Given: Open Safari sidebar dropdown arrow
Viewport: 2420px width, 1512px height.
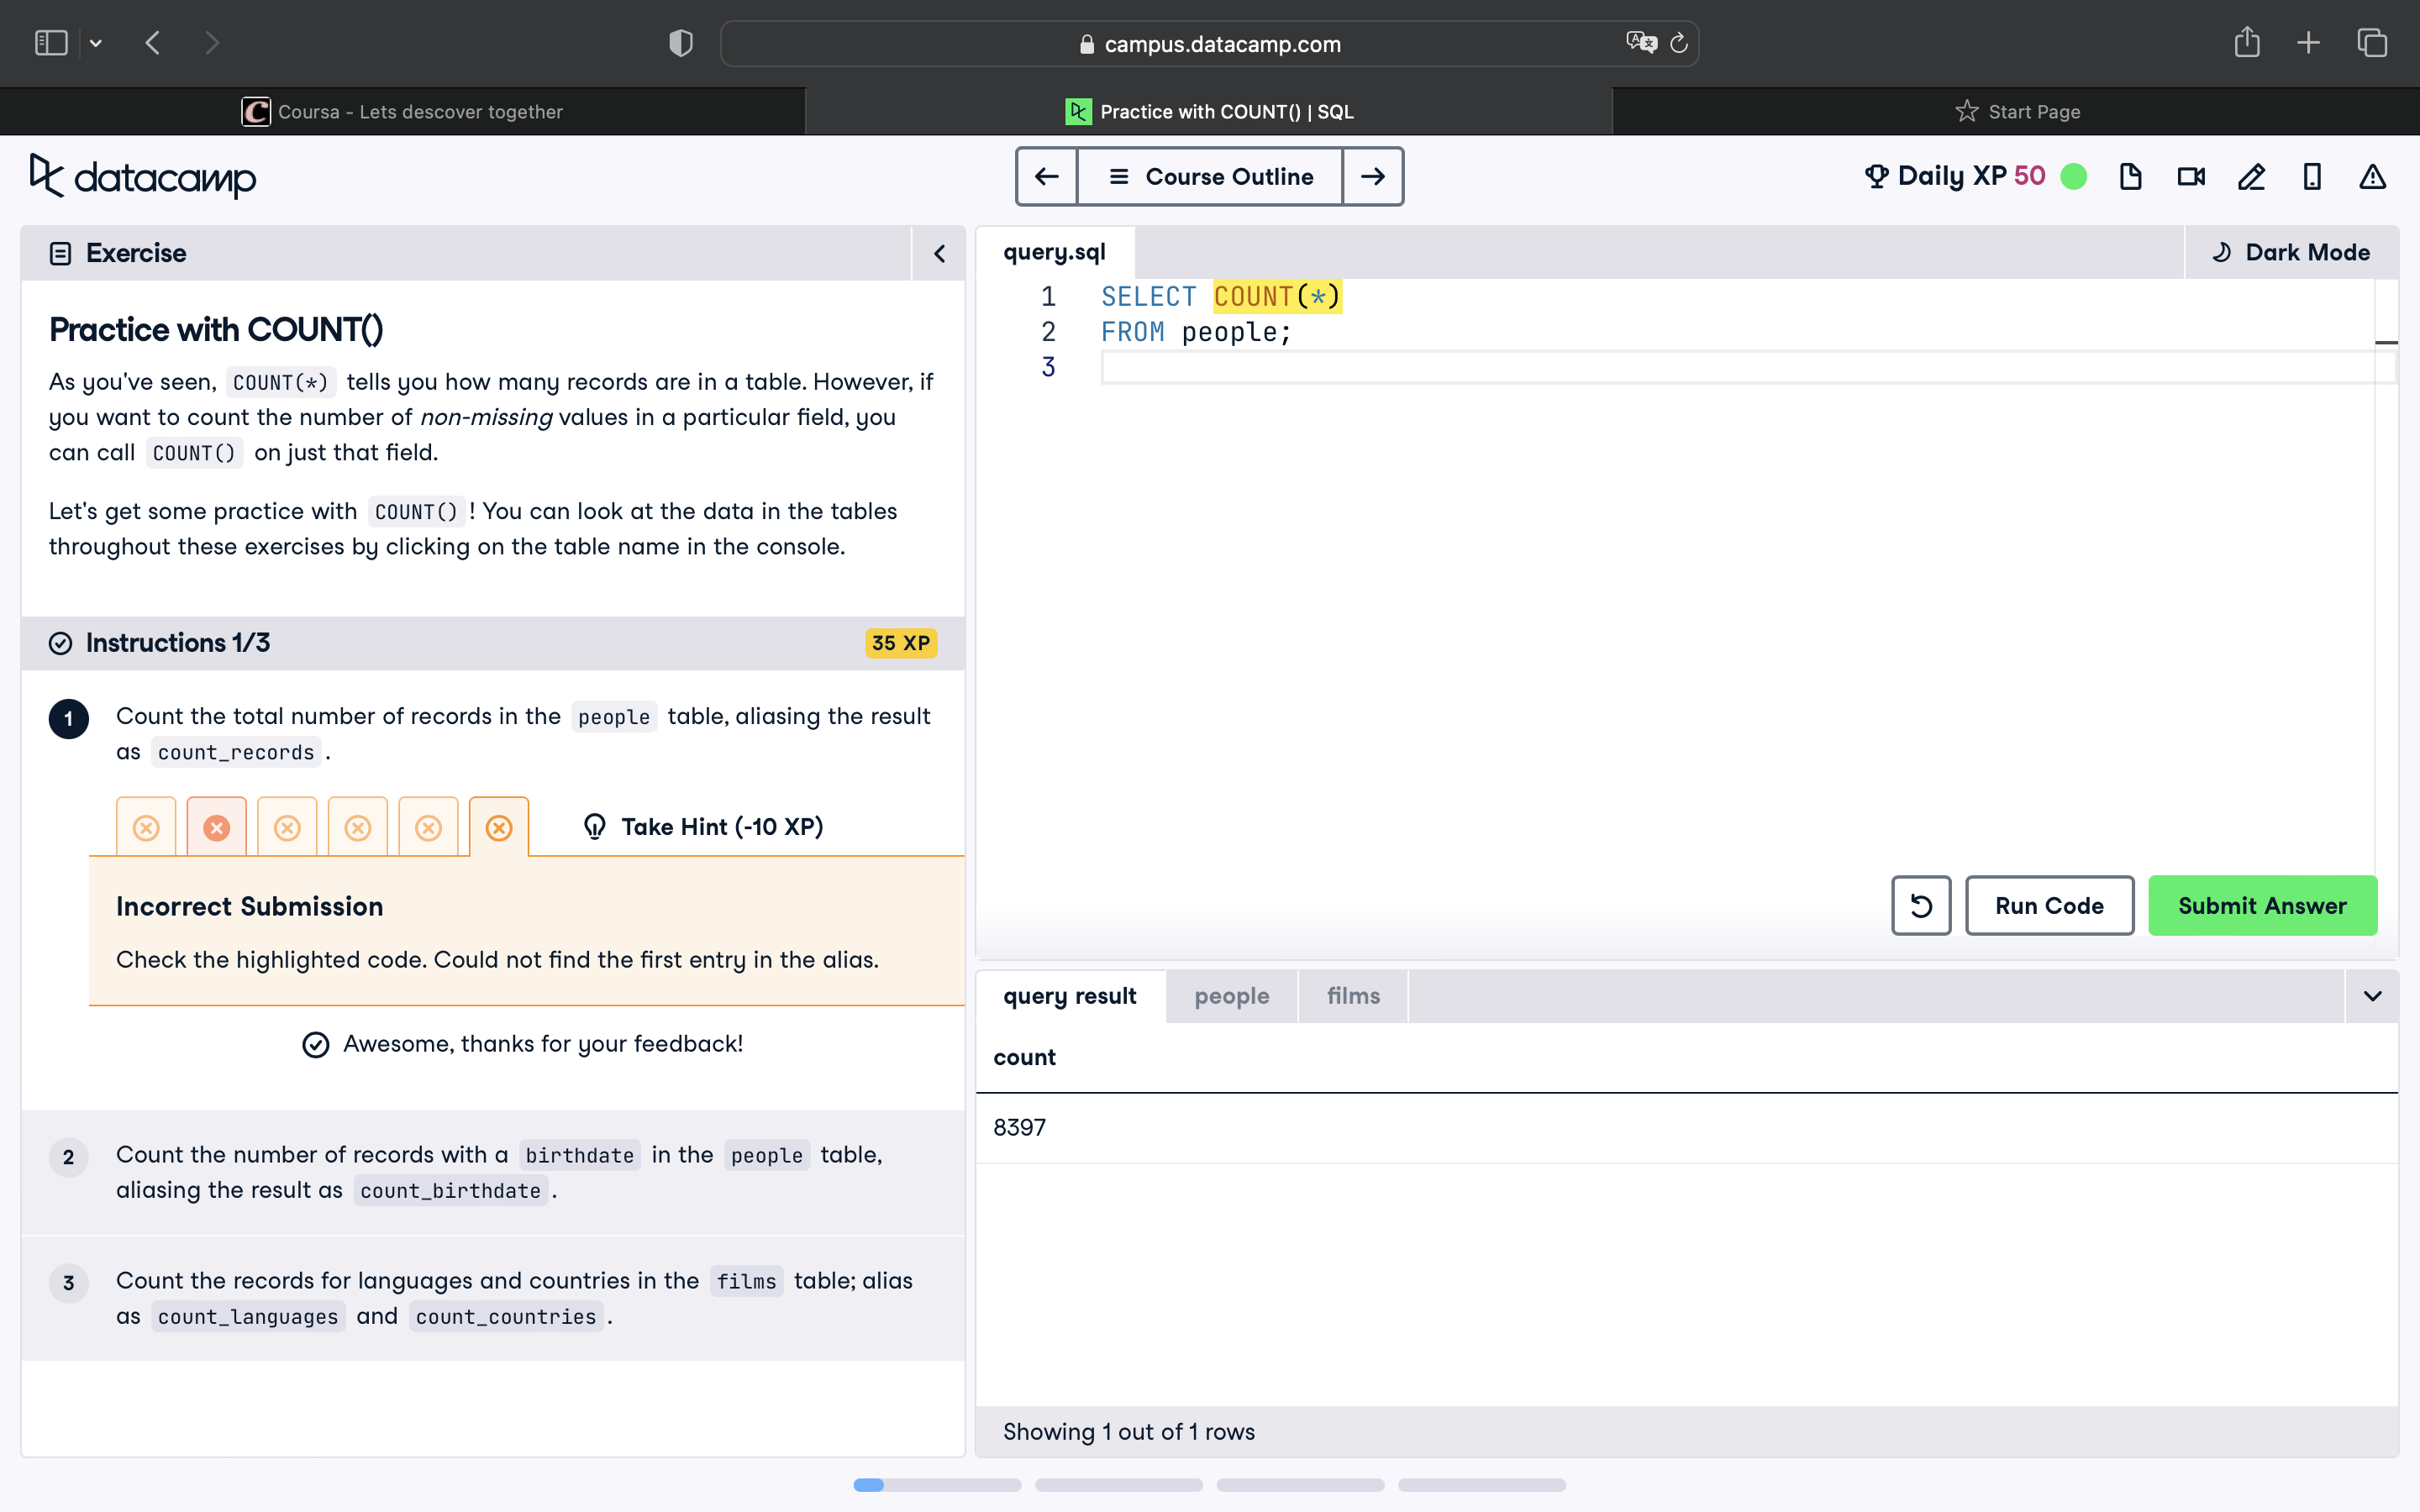Looking at the screenshot, I should tap(96, 43).
